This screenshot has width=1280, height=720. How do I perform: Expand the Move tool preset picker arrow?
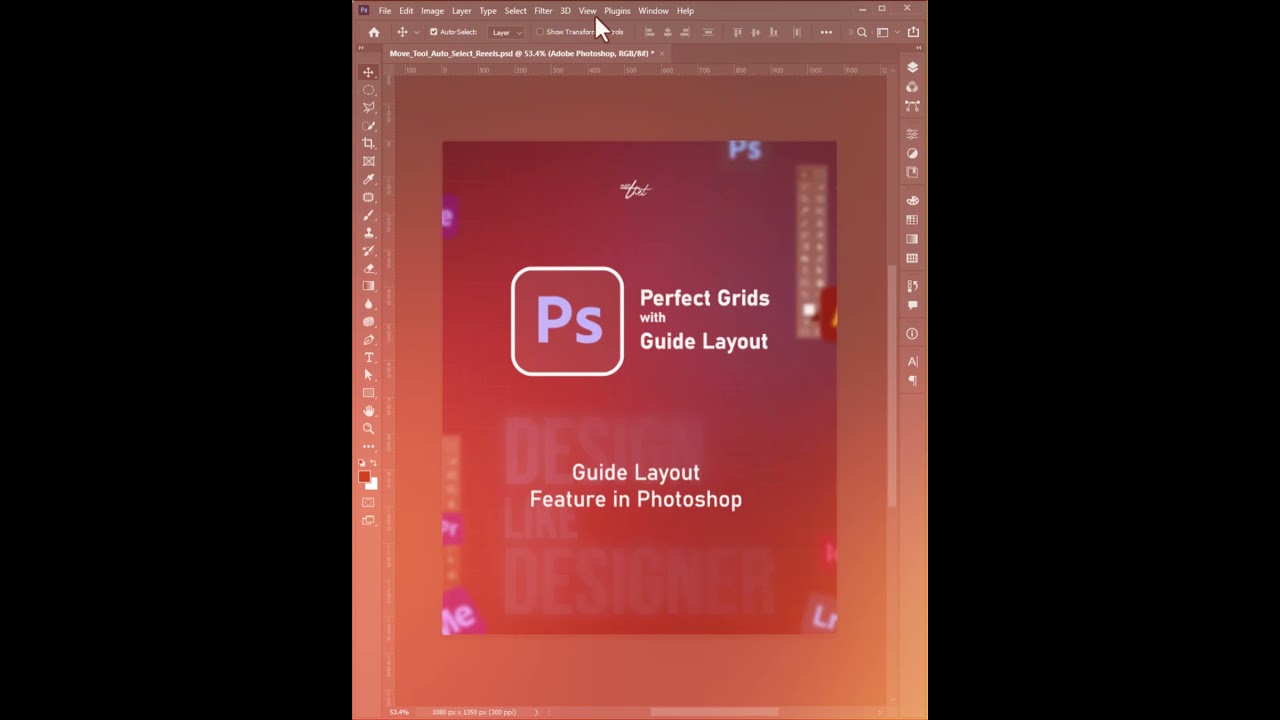click(417, 32)
